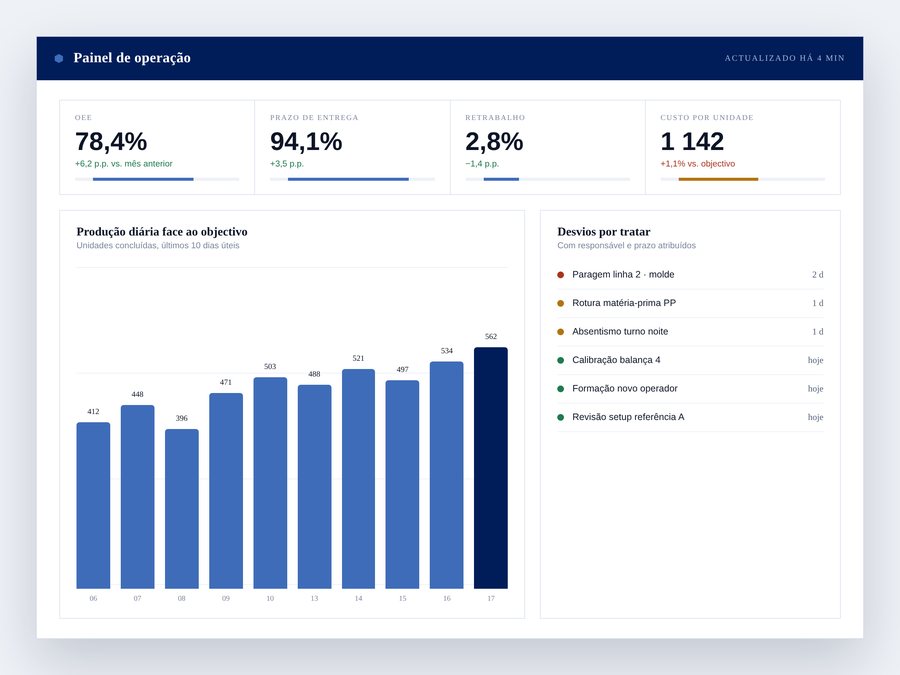The image size is (900, 675).
Task: Select the chart bar labelled 396
Action: [182, 509]
